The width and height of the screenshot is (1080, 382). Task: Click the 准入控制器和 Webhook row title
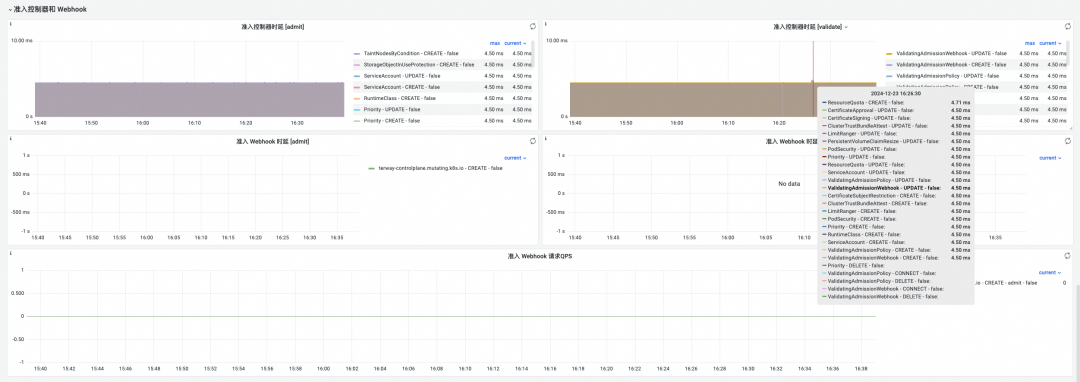coord(50,9)
